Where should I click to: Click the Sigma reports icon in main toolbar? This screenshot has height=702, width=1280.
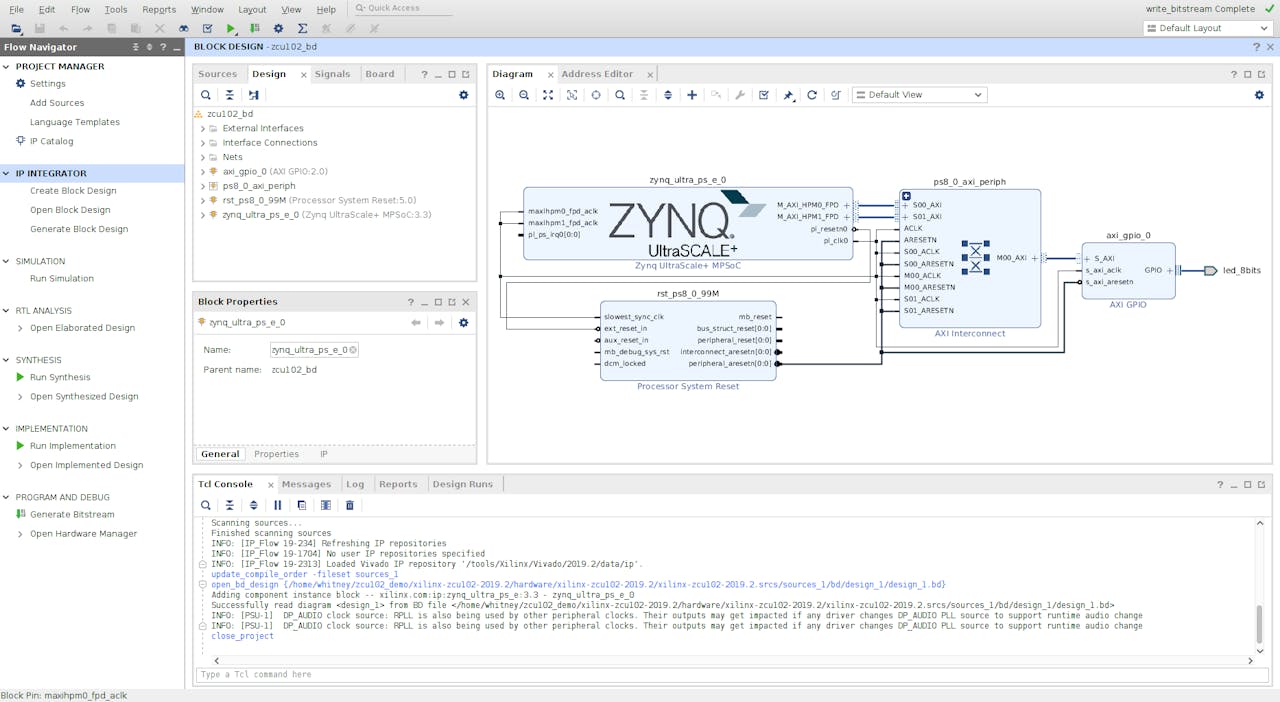[302, 29]
